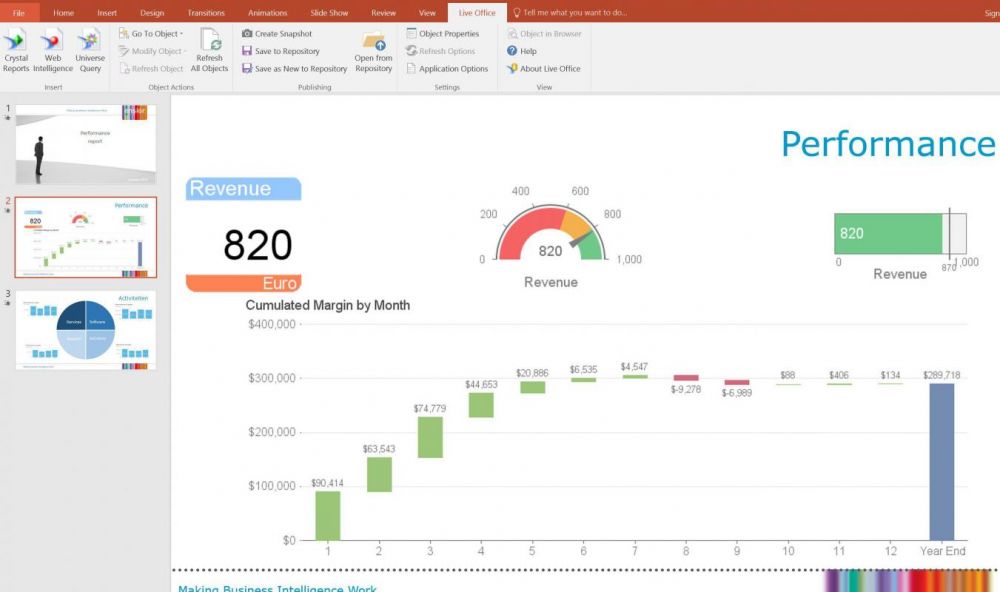Click the animation star under slide 3
1000x592 pixels.
8,303
